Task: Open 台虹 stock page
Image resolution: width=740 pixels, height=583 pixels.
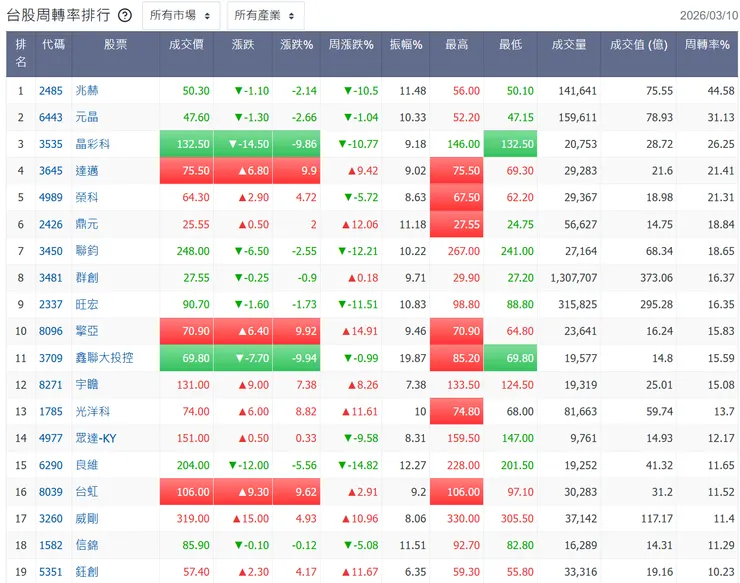Action: tap(87, 492)
